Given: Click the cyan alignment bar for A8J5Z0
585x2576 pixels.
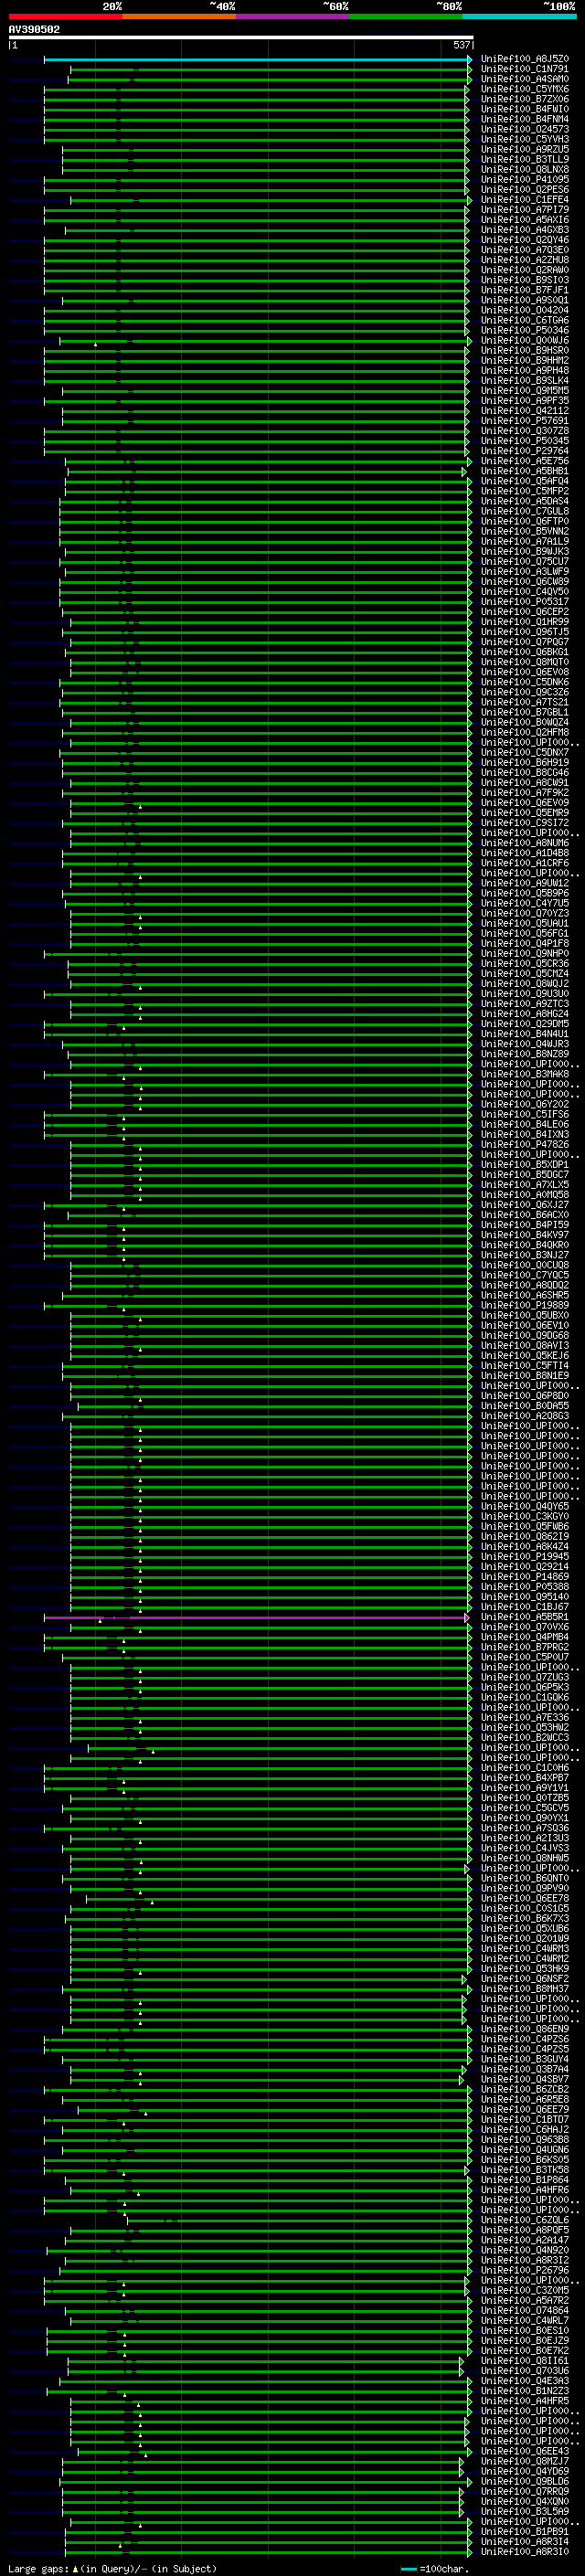Looking at the screenshot, I should coord(257,59).
